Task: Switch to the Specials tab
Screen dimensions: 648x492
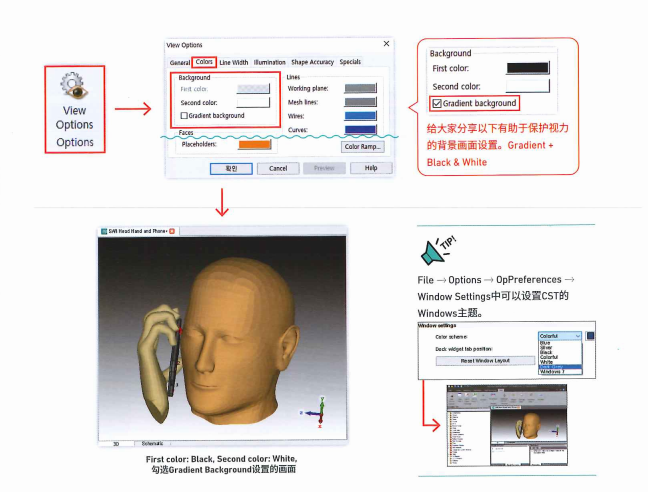Action: click(350, 62)
